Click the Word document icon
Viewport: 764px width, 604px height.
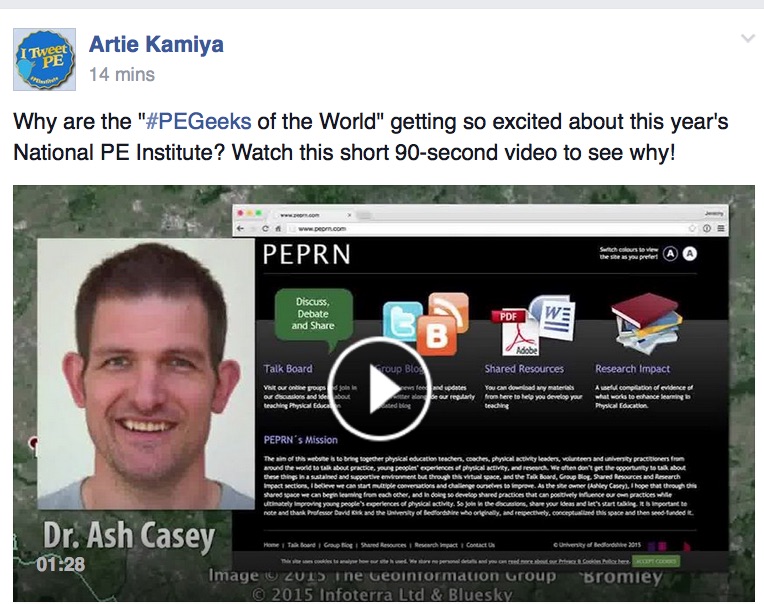pyautogui.click(x=554, y=317)
